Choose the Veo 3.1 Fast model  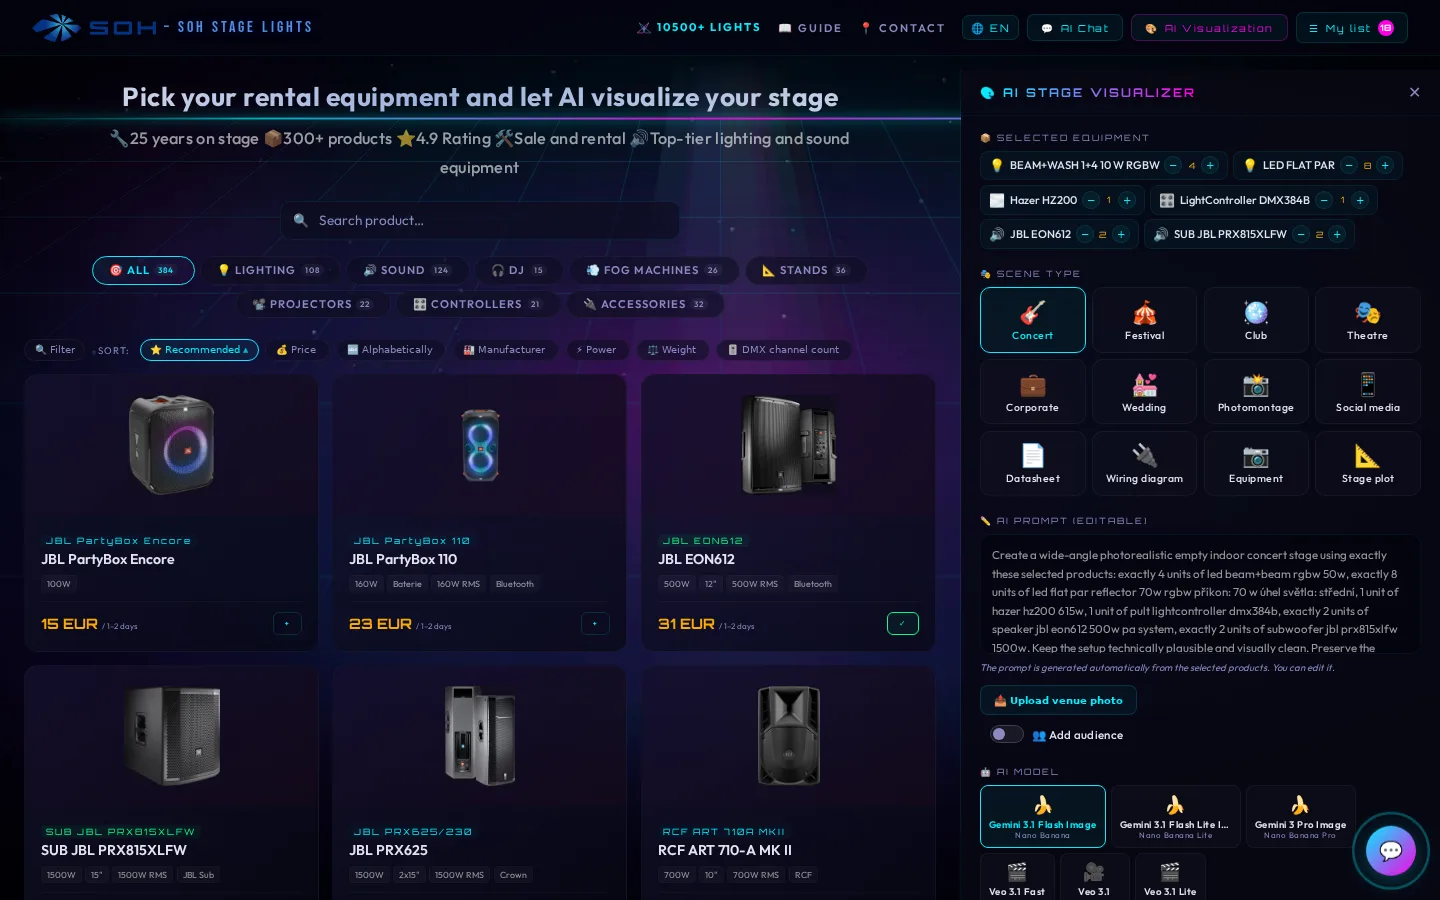(1017, 877)
